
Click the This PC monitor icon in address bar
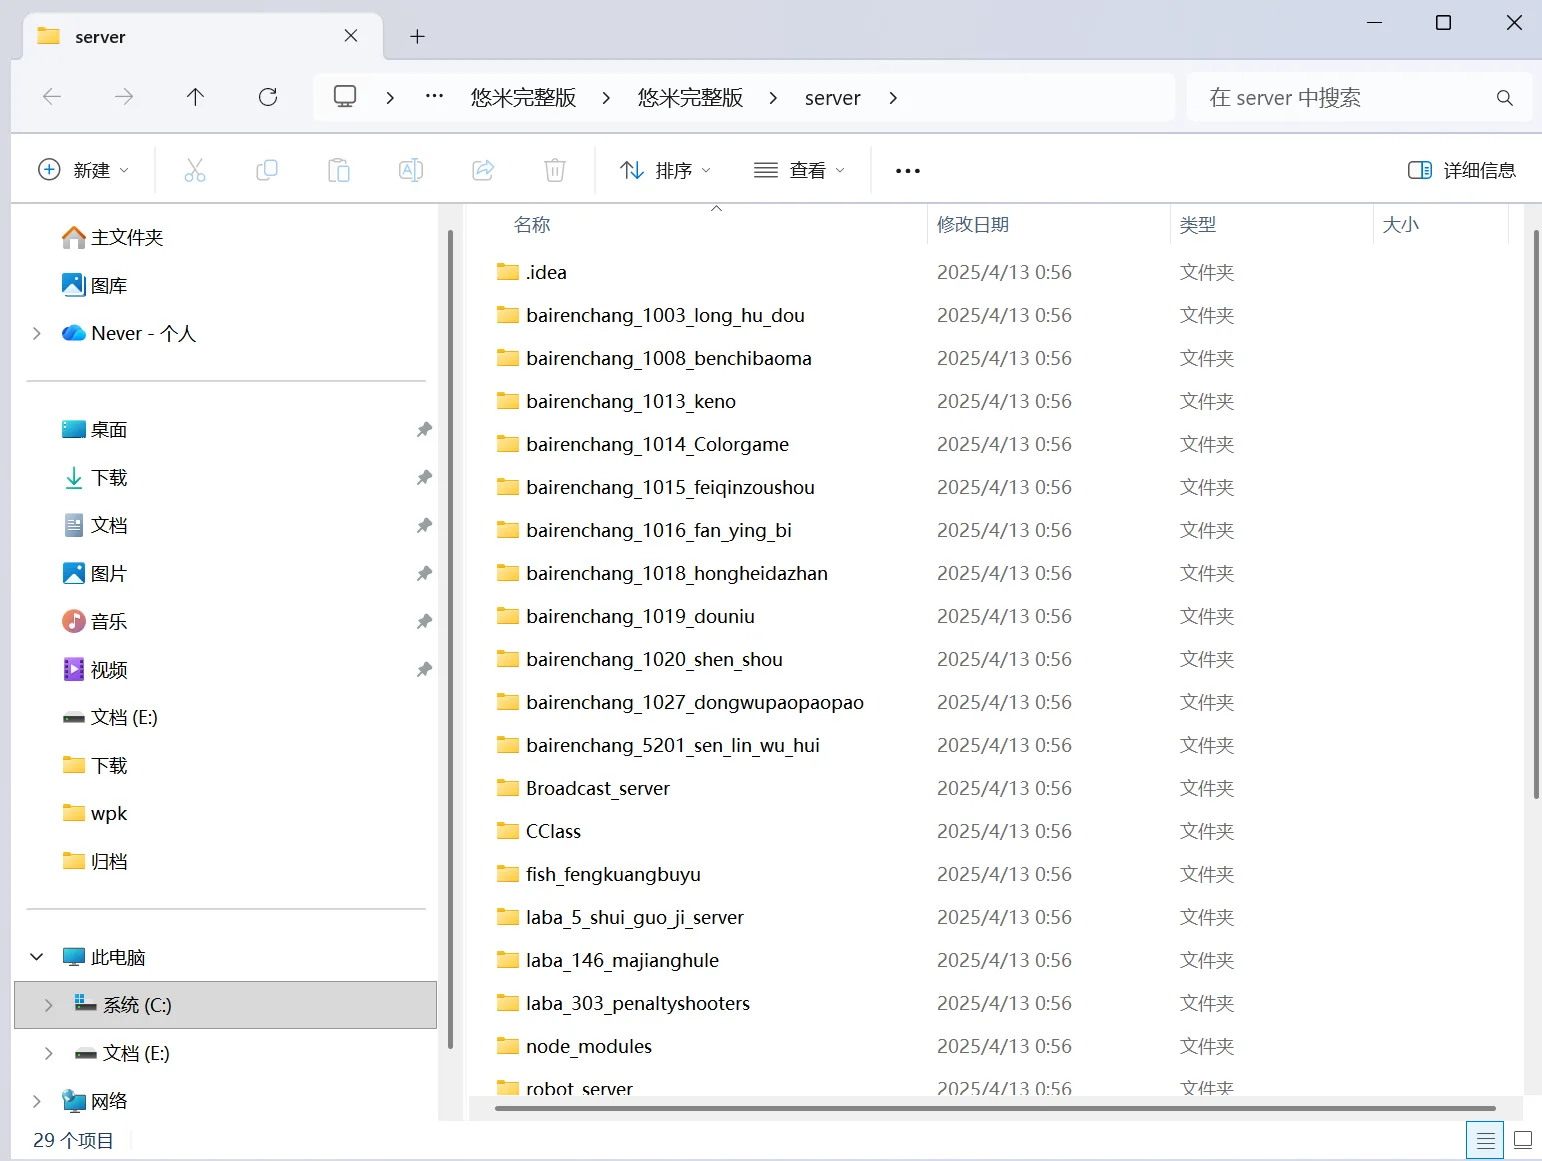tap(345, 97)
